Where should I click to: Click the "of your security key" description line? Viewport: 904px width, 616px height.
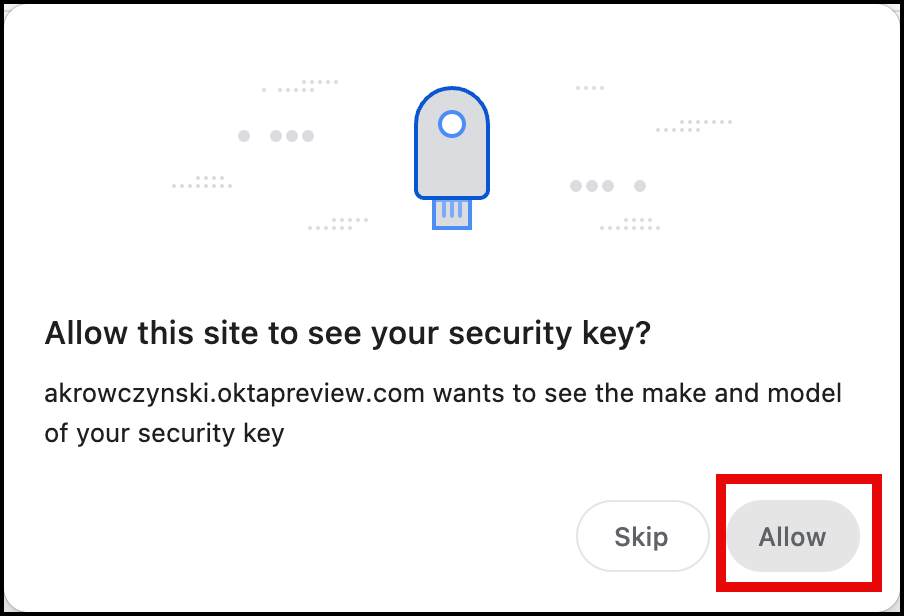tap(165, 433)
